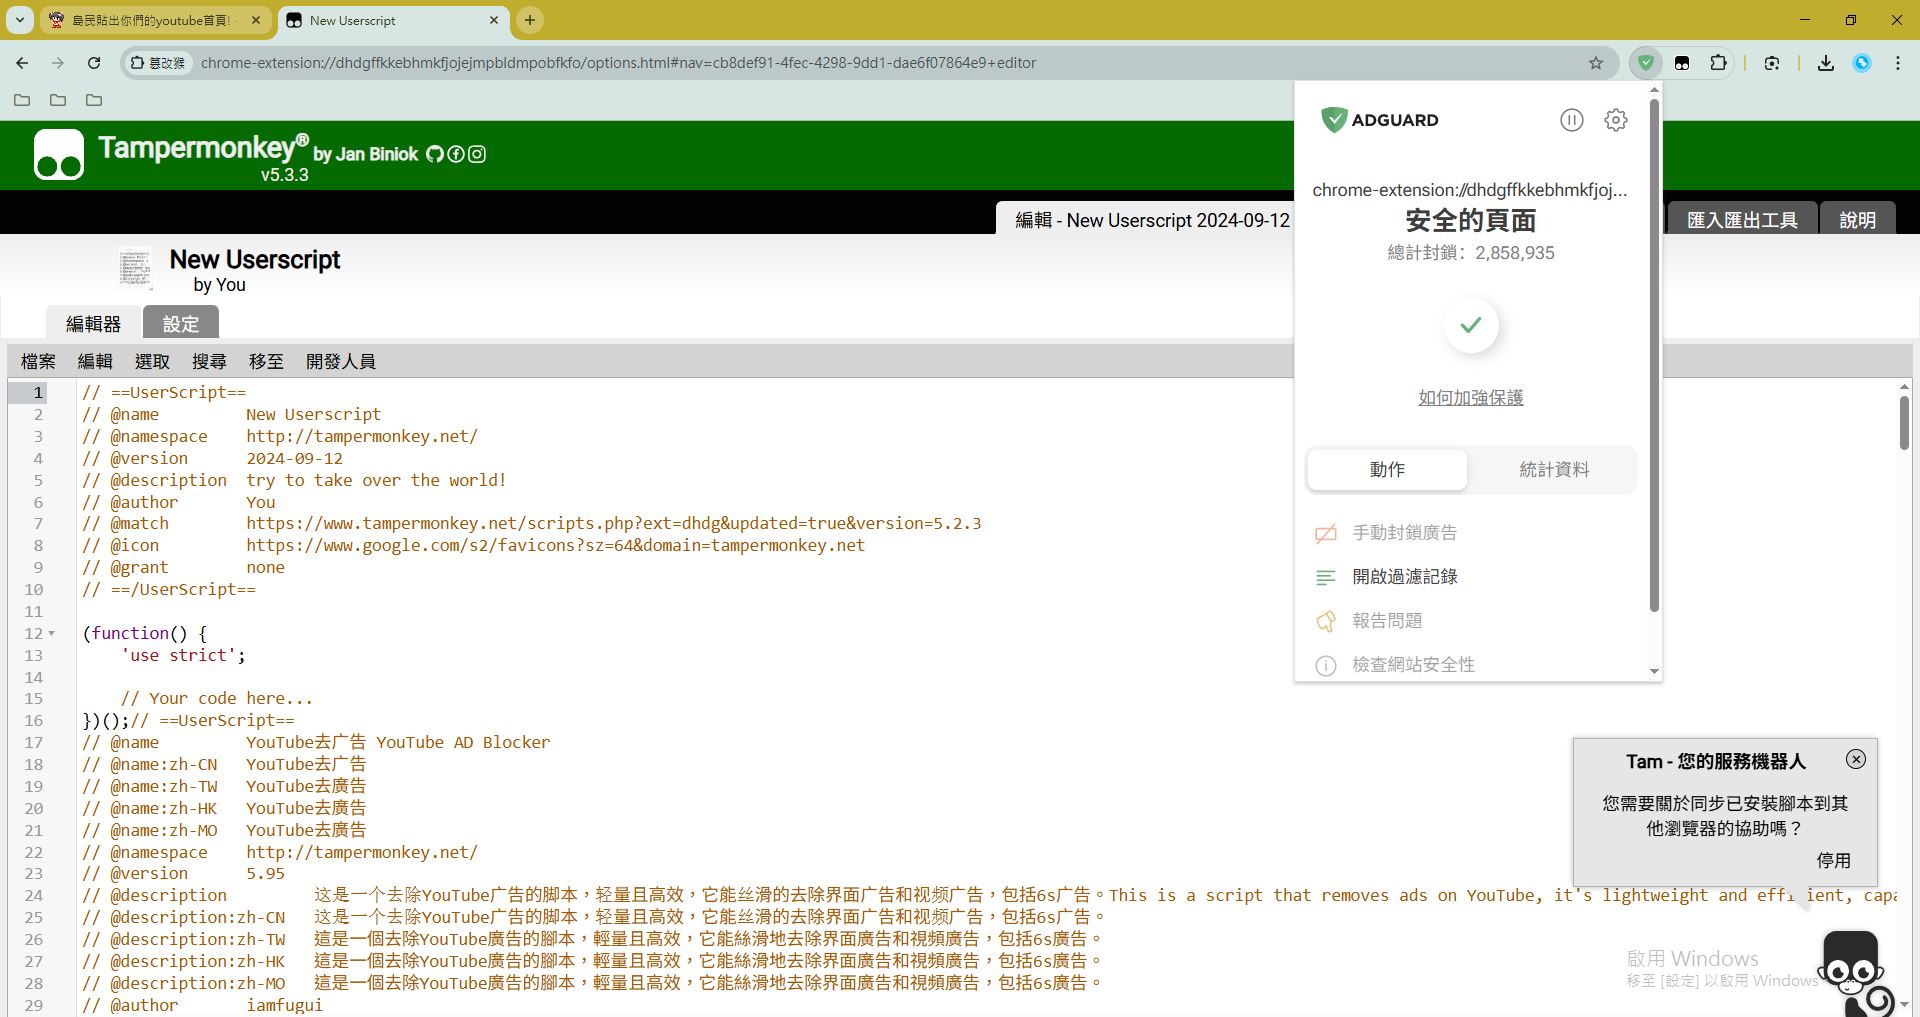Close the Tam assistant popup
1920x1017 pixels.
tap(1856, 759)
